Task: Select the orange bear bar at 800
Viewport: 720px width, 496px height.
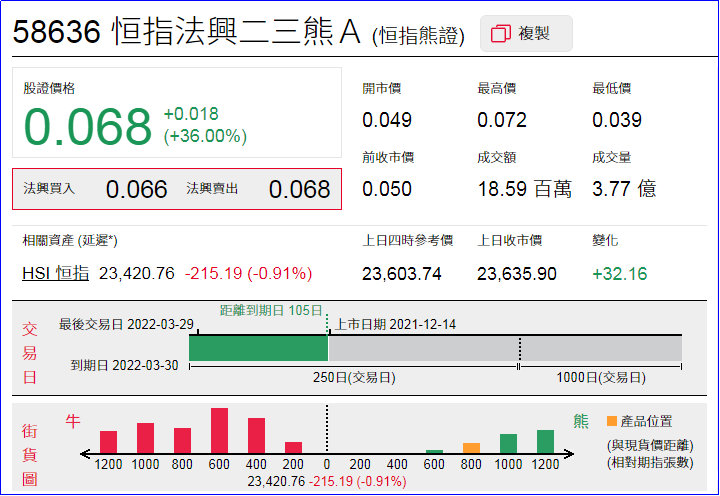Action: click(x=471, y=448)
